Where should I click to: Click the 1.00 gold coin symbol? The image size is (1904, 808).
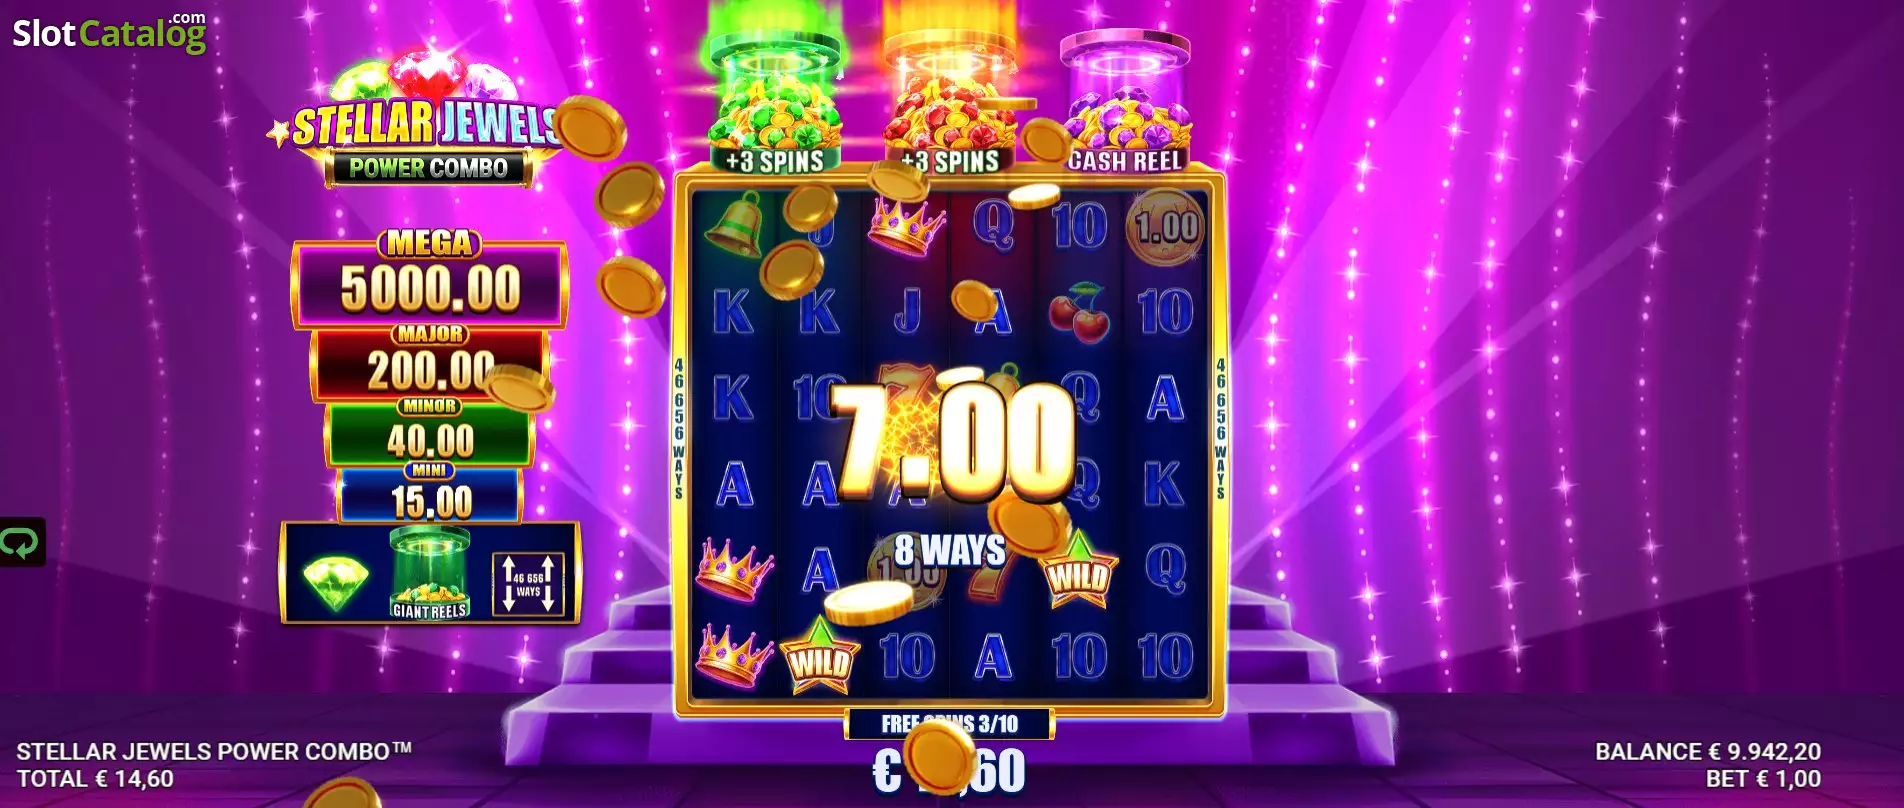pyautogui.click(x=1165, y=226)
